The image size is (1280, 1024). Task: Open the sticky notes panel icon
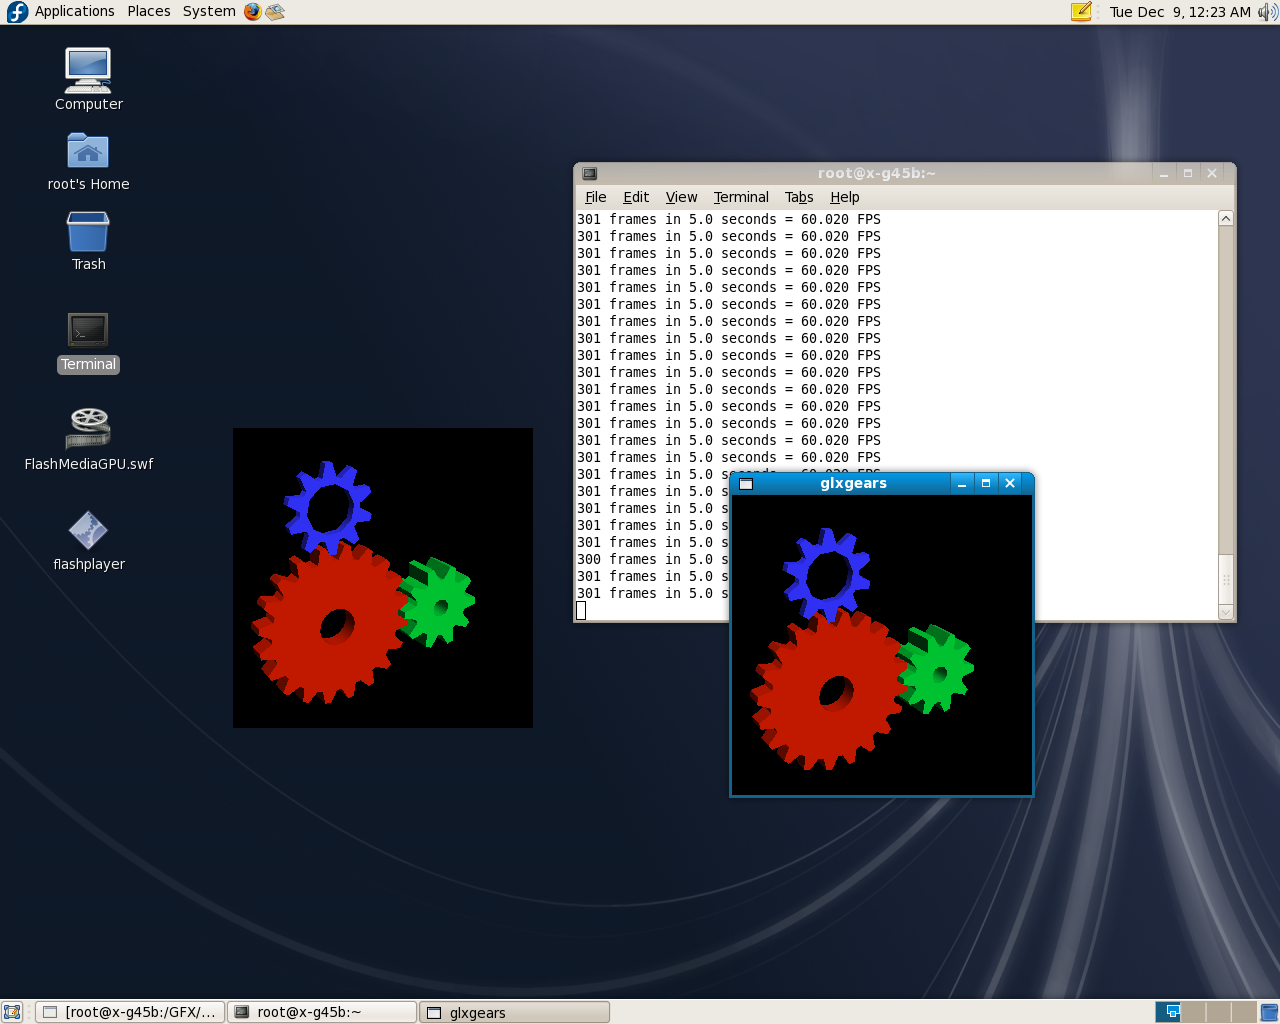click(x=1081, y=12)
